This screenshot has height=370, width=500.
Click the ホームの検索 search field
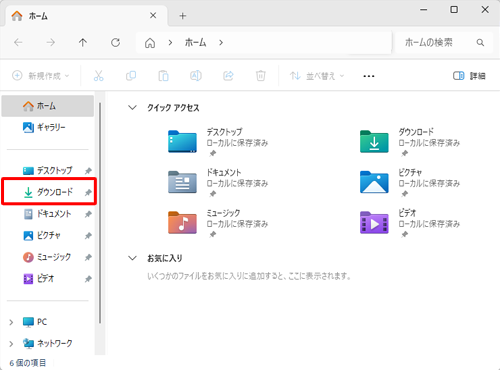point(444,43)
